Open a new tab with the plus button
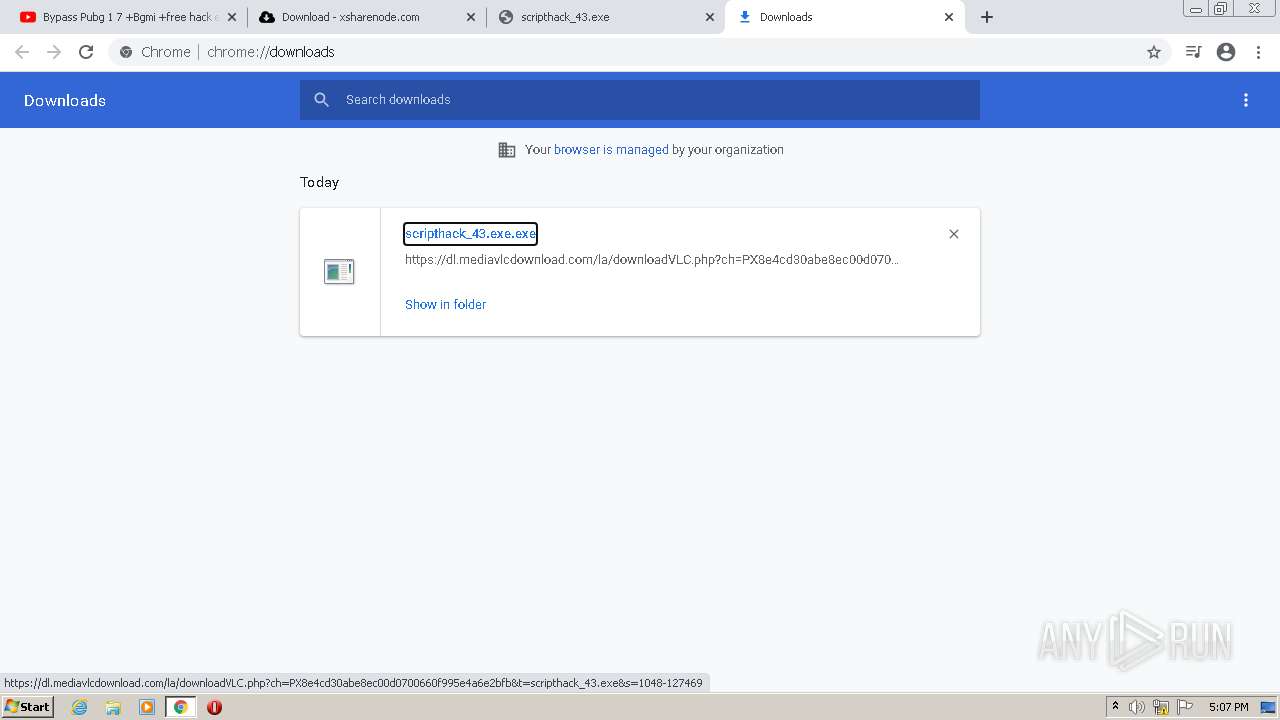Viewport: 1280px width, 720px height. 987,17
